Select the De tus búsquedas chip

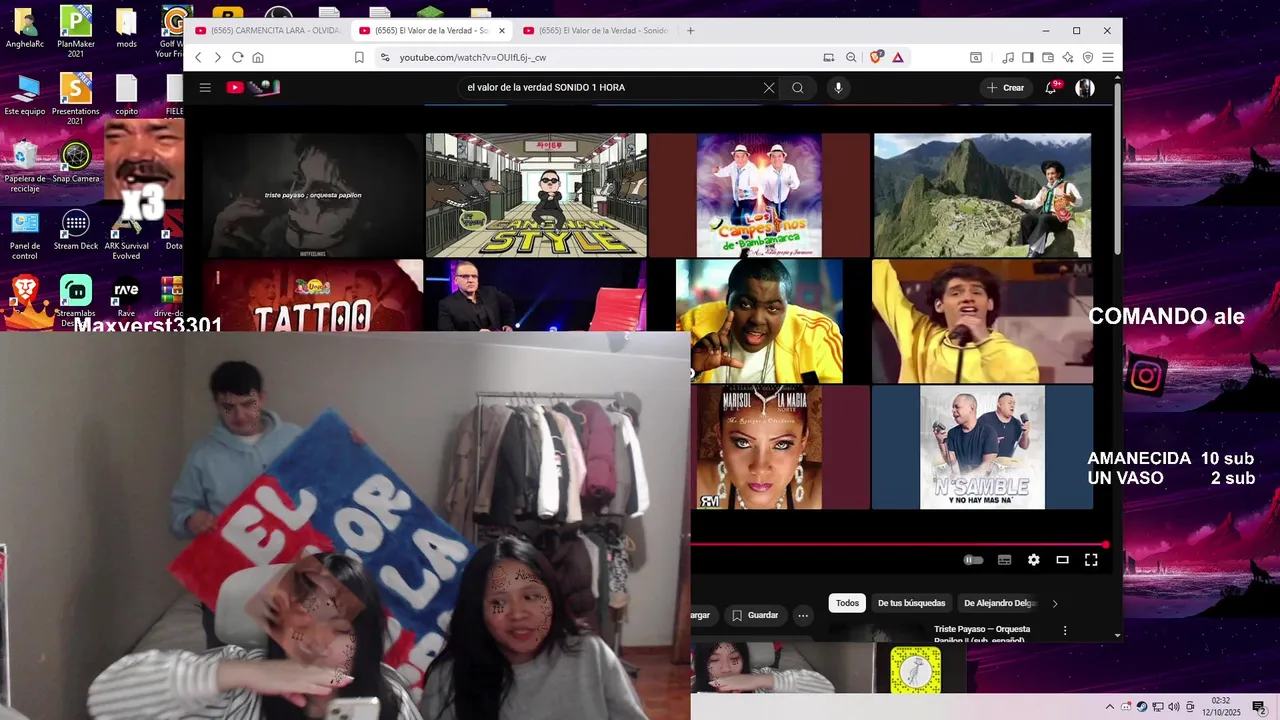[911, 603]
